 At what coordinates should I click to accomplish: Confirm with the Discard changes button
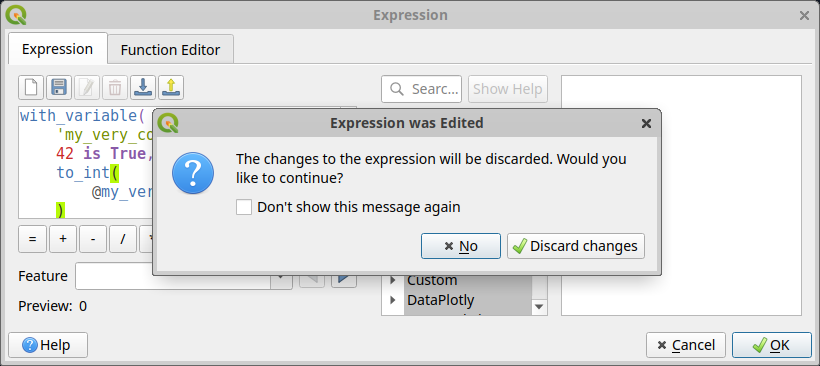(576, 246)
